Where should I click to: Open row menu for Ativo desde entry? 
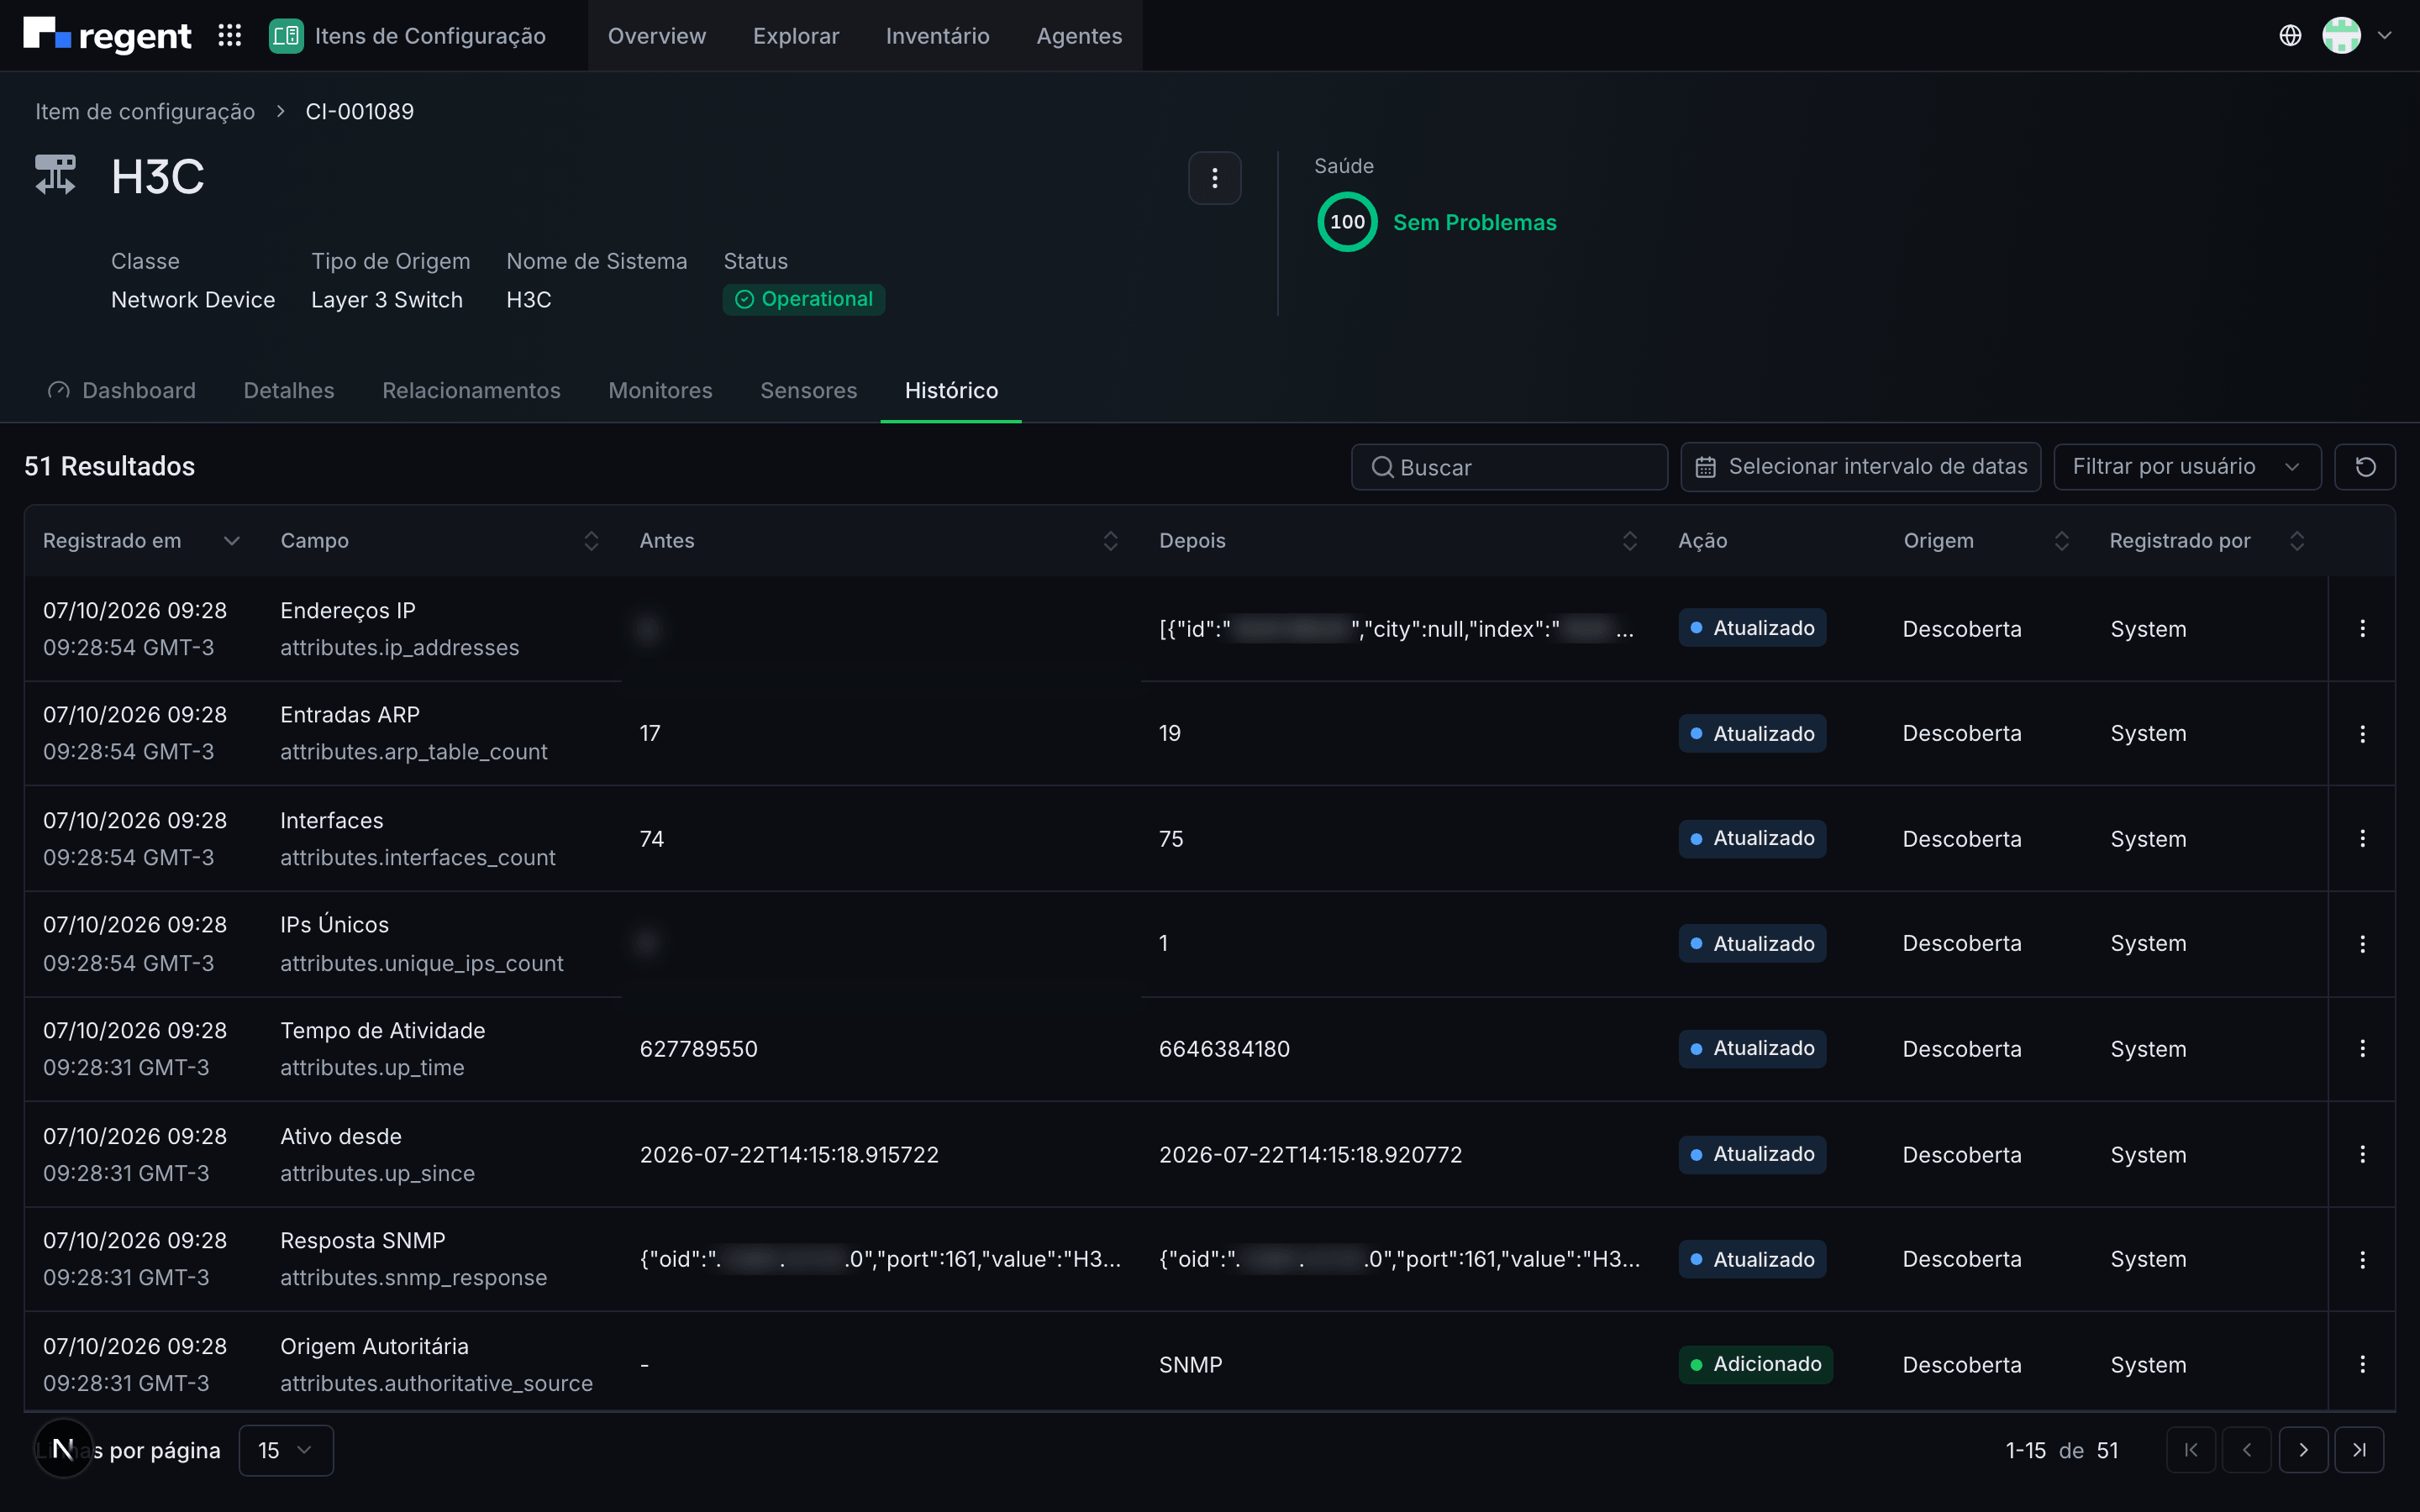pyautogui.click(x=2362, y=1154)
